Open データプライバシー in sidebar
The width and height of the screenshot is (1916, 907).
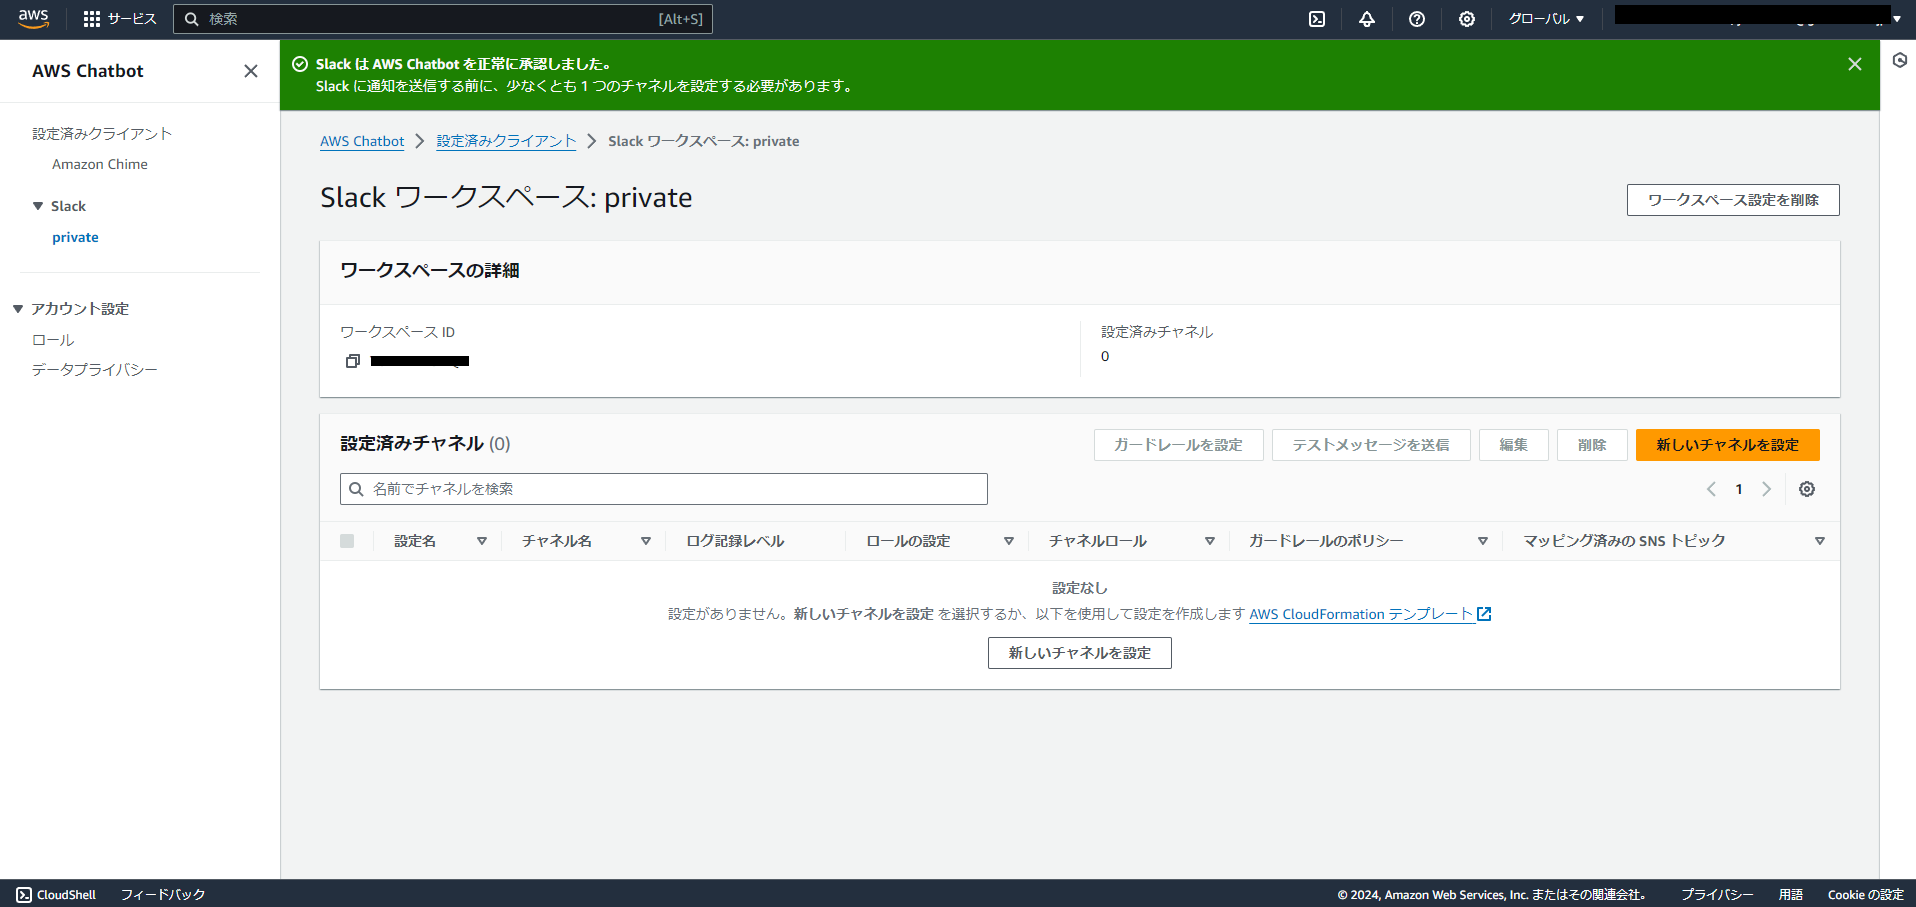coord(95,370)
